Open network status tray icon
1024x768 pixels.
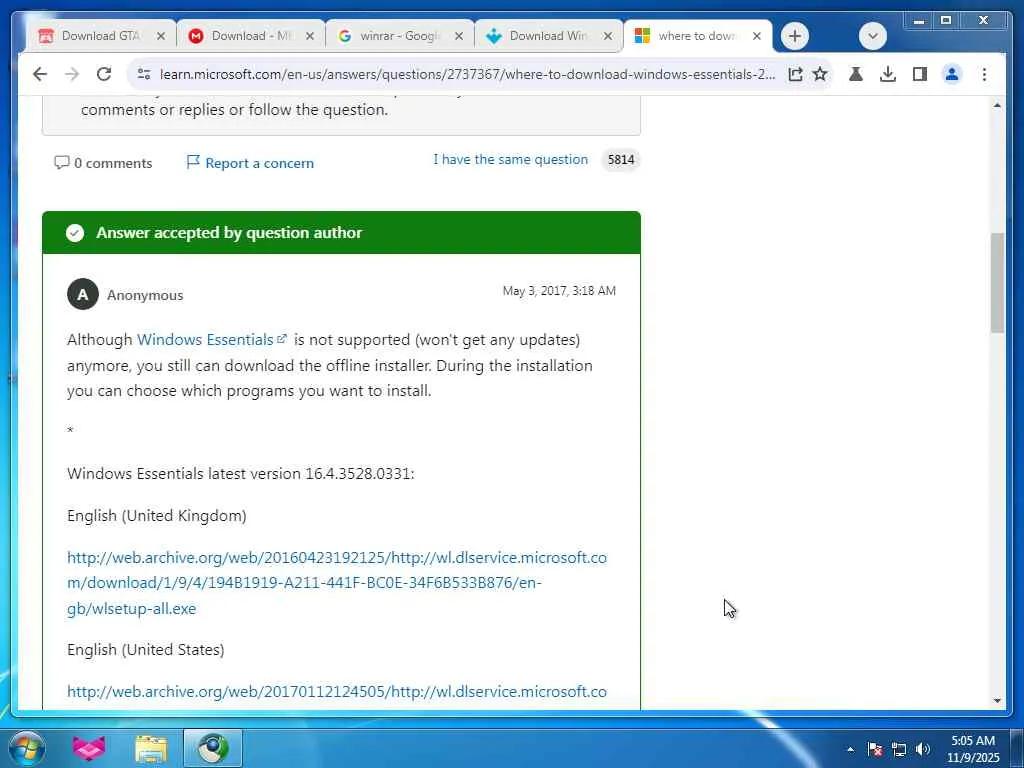(x=899, y=749)
